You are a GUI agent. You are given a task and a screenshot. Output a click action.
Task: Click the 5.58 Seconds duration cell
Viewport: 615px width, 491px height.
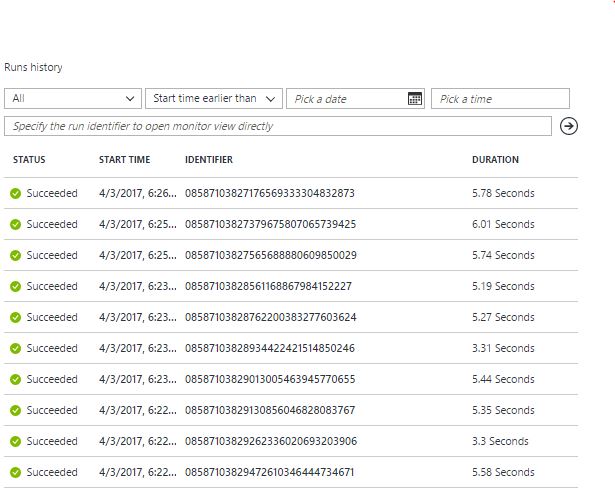point(503,472)
